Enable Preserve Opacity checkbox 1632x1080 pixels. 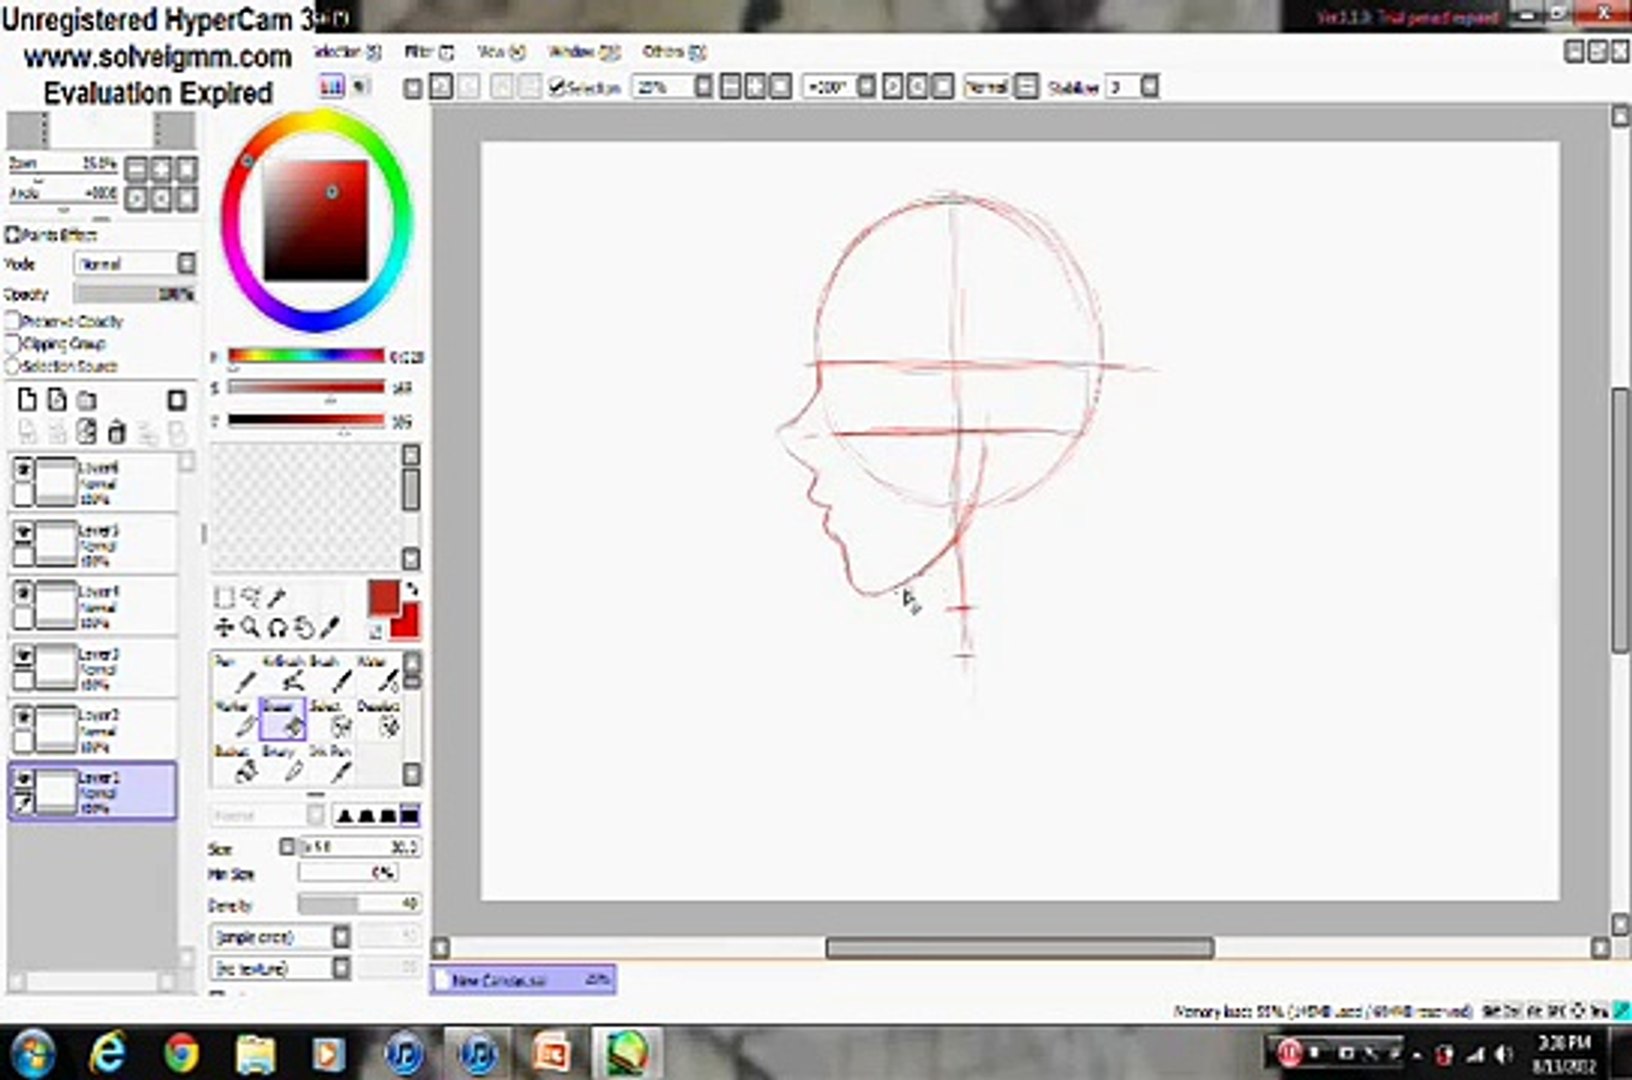[x=13, y=321]
